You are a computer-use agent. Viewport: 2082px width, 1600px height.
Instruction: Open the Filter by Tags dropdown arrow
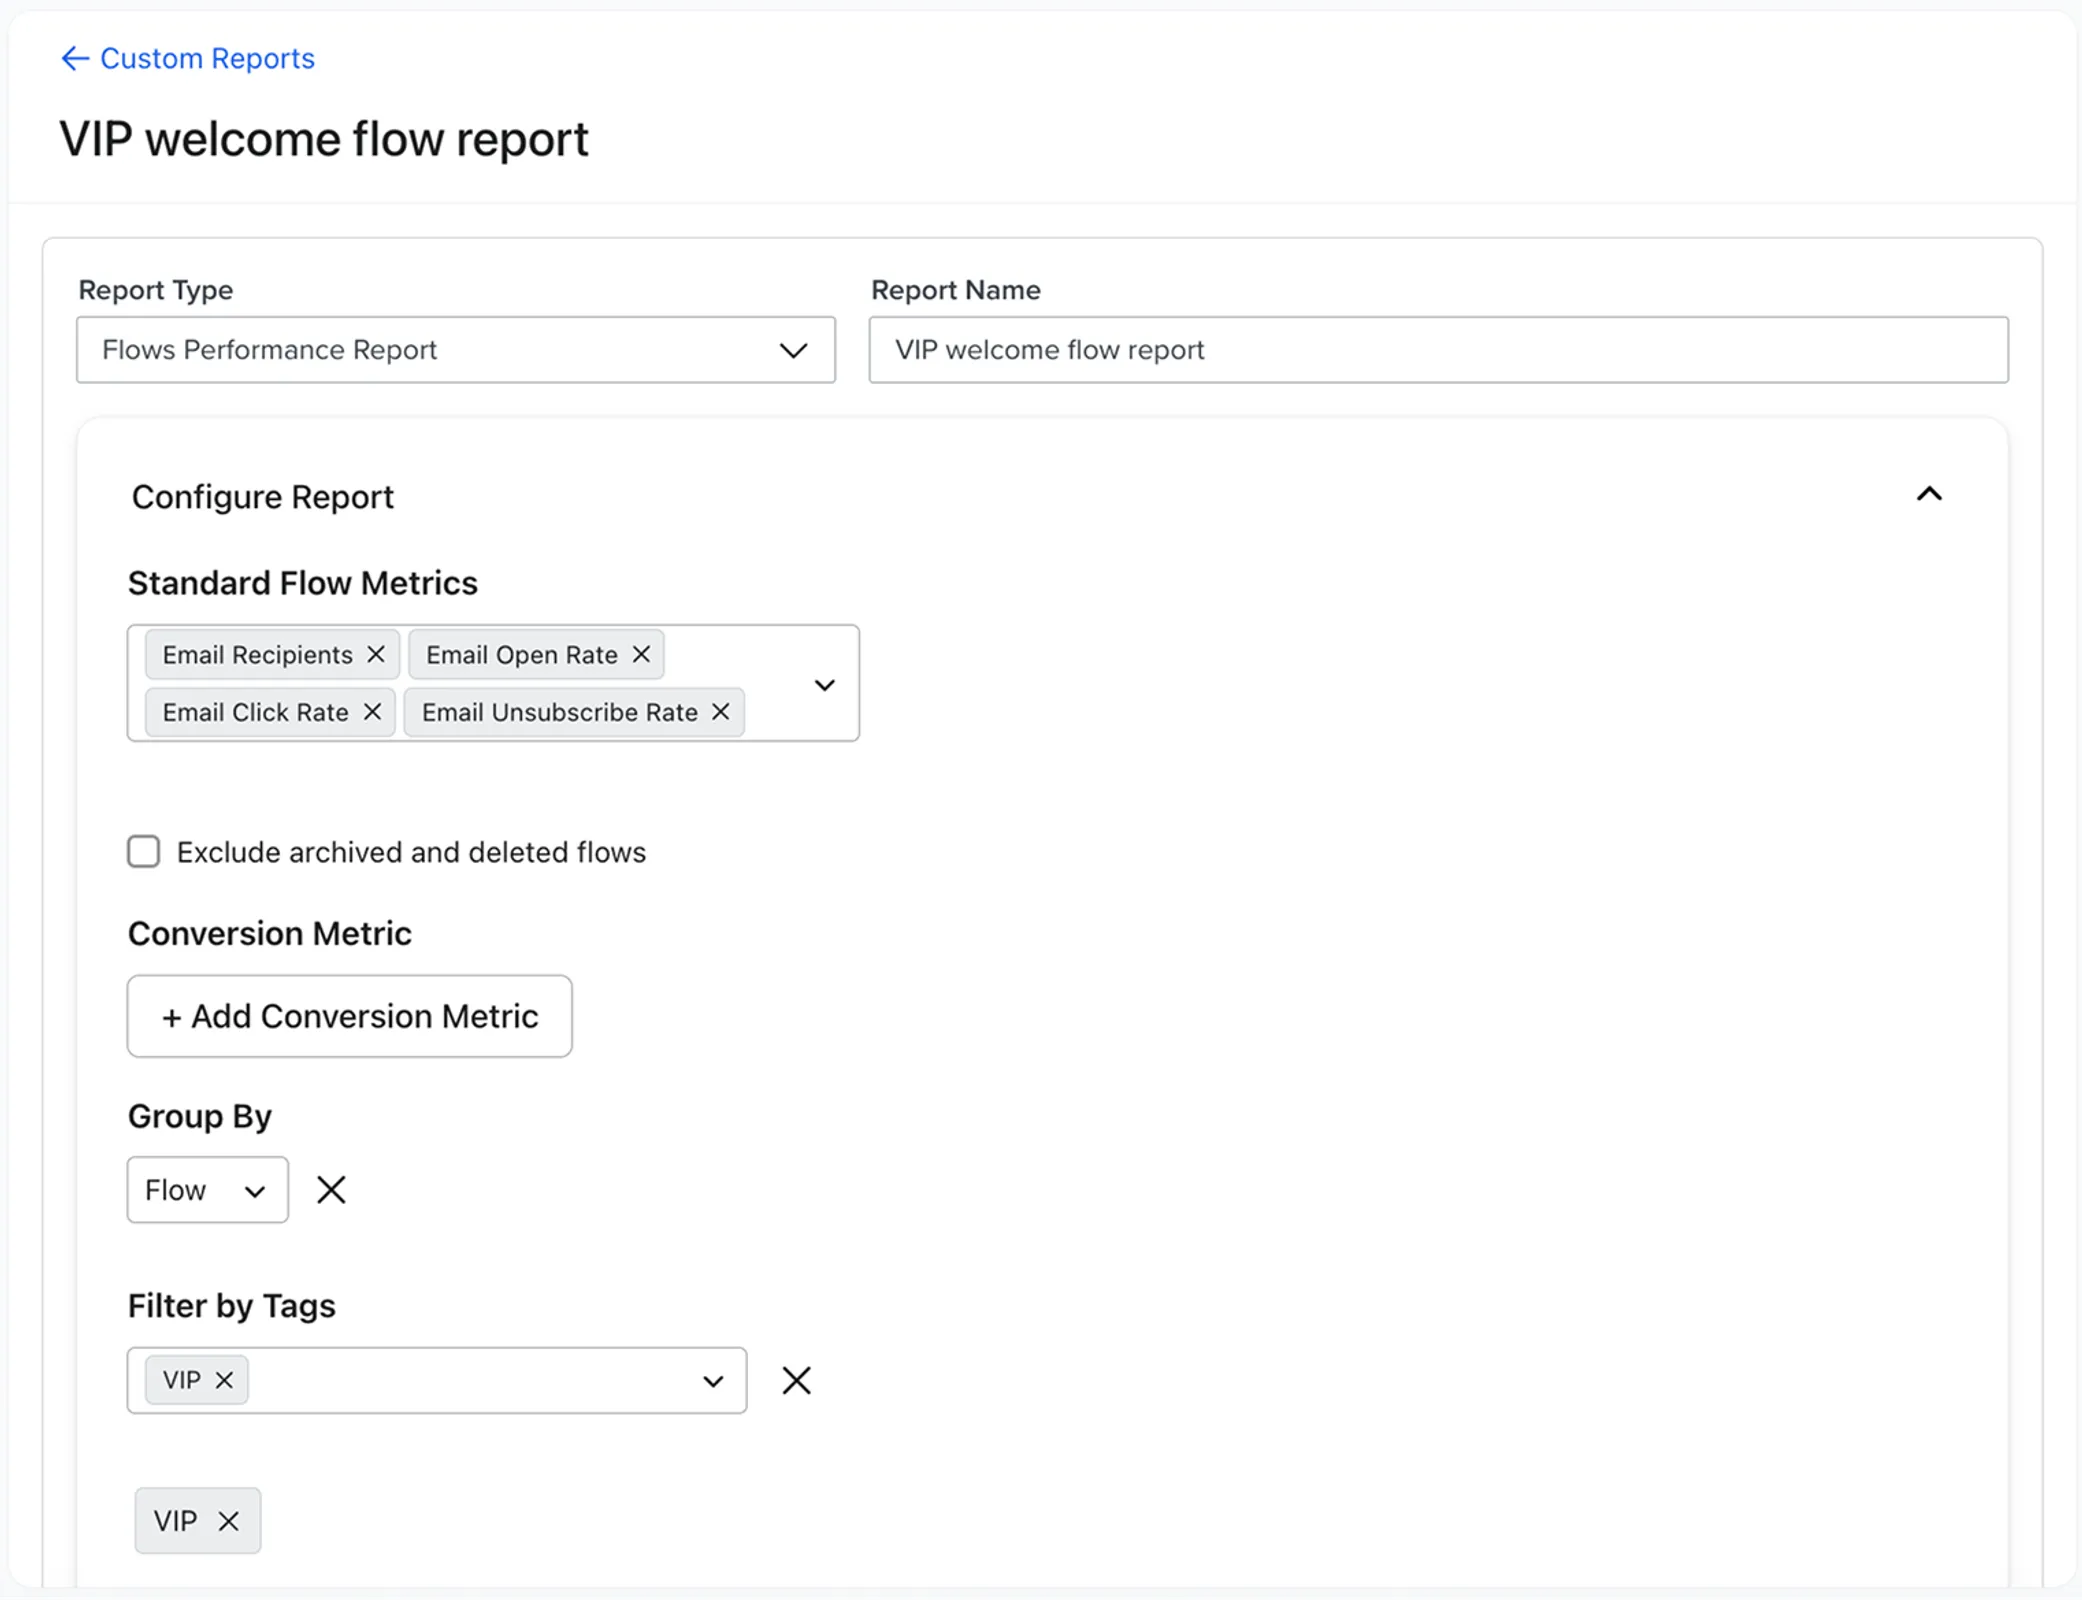(x=712, y=1381)
